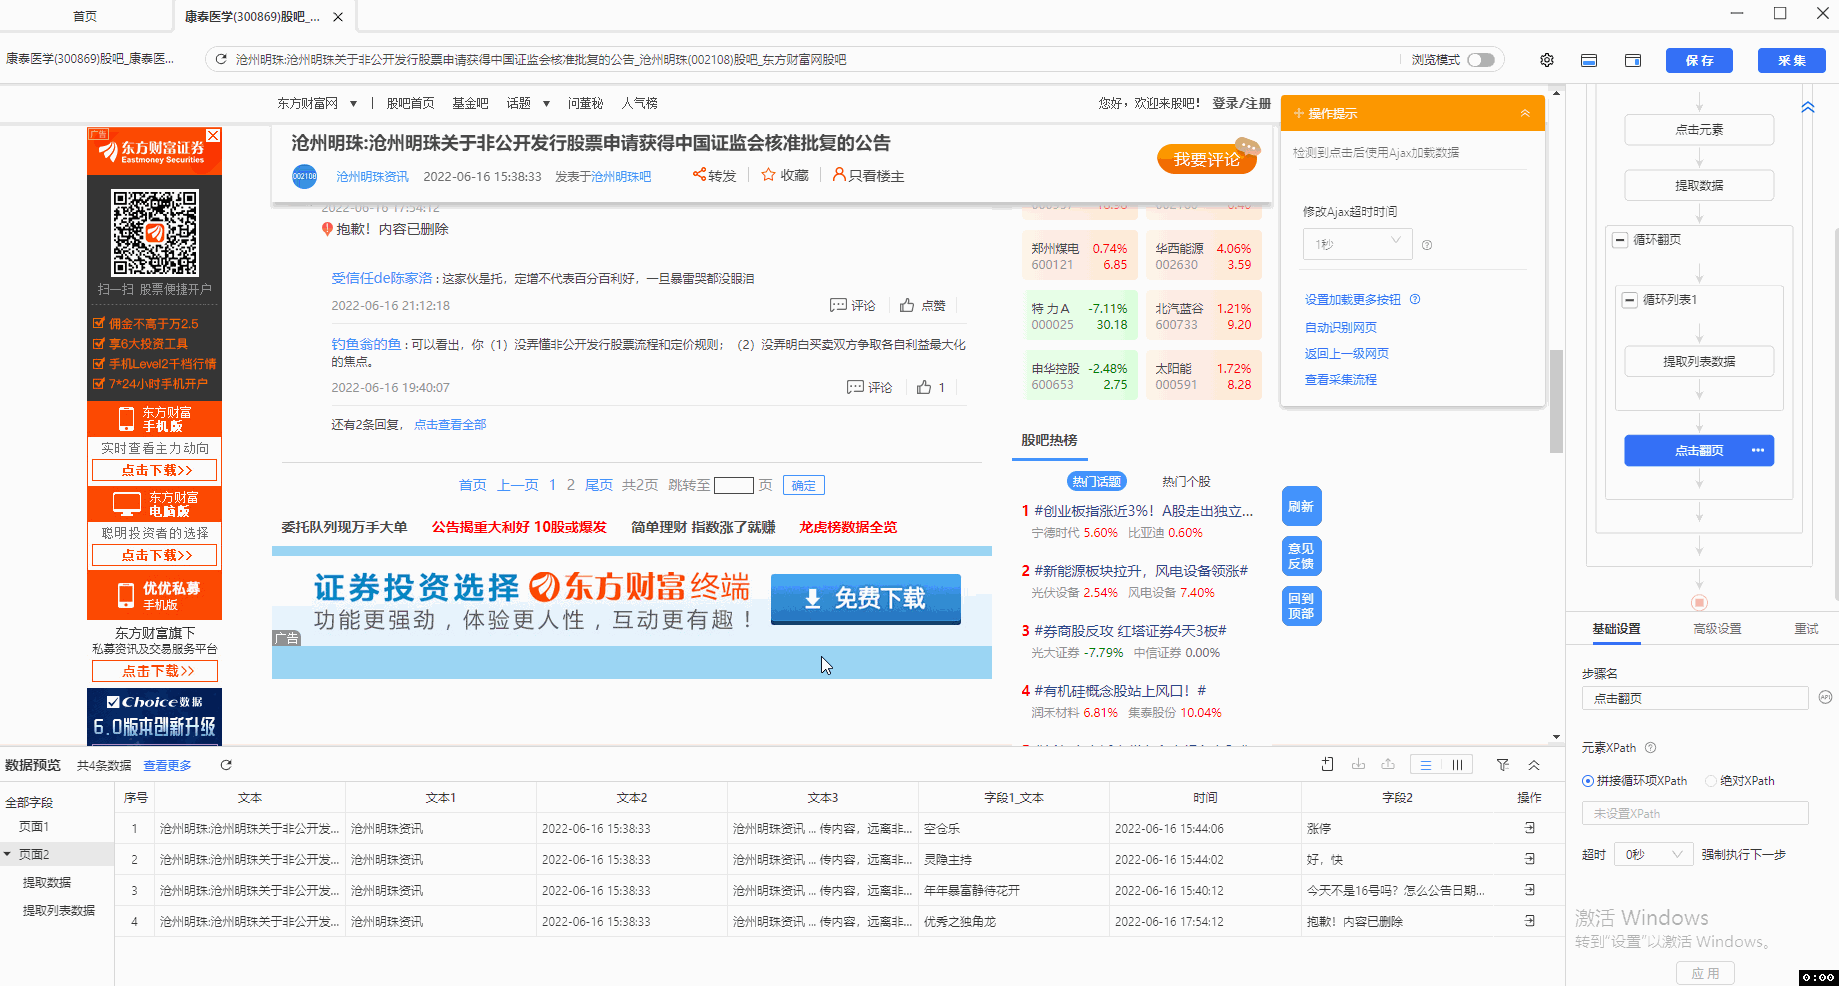The width and height of the screenshot is (1839, 986).
Task: Click the help icon next to Ajax timeout
Action: click(1427, 245)
